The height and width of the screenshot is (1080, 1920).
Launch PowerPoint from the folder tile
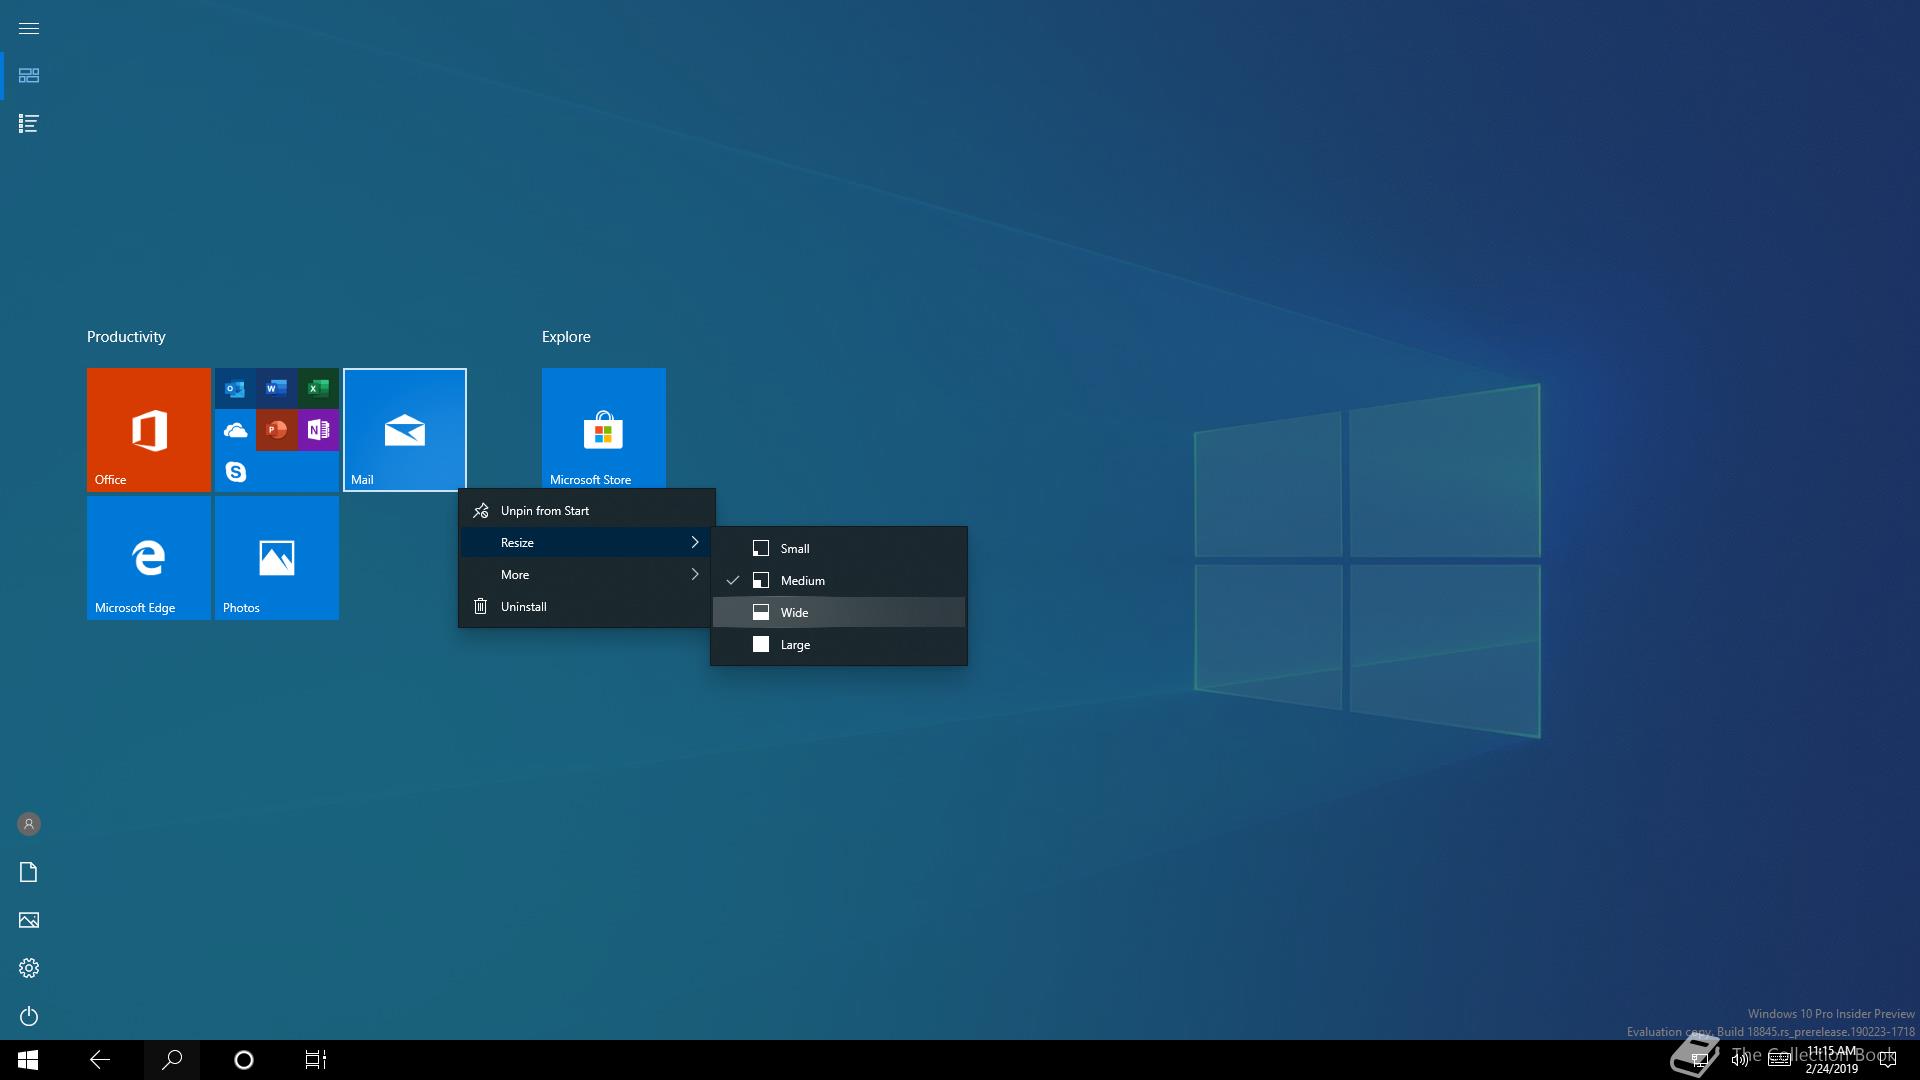click(277, 430)
